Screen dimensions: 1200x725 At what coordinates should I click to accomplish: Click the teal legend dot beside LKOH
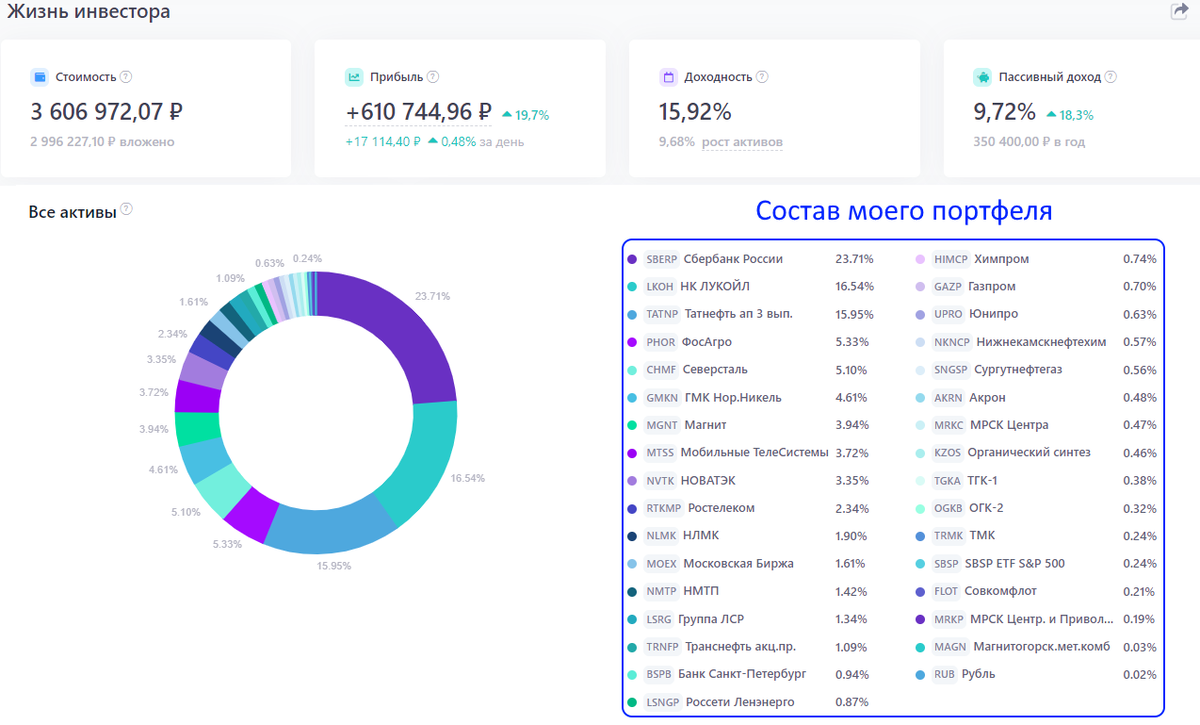click(631, 287)
